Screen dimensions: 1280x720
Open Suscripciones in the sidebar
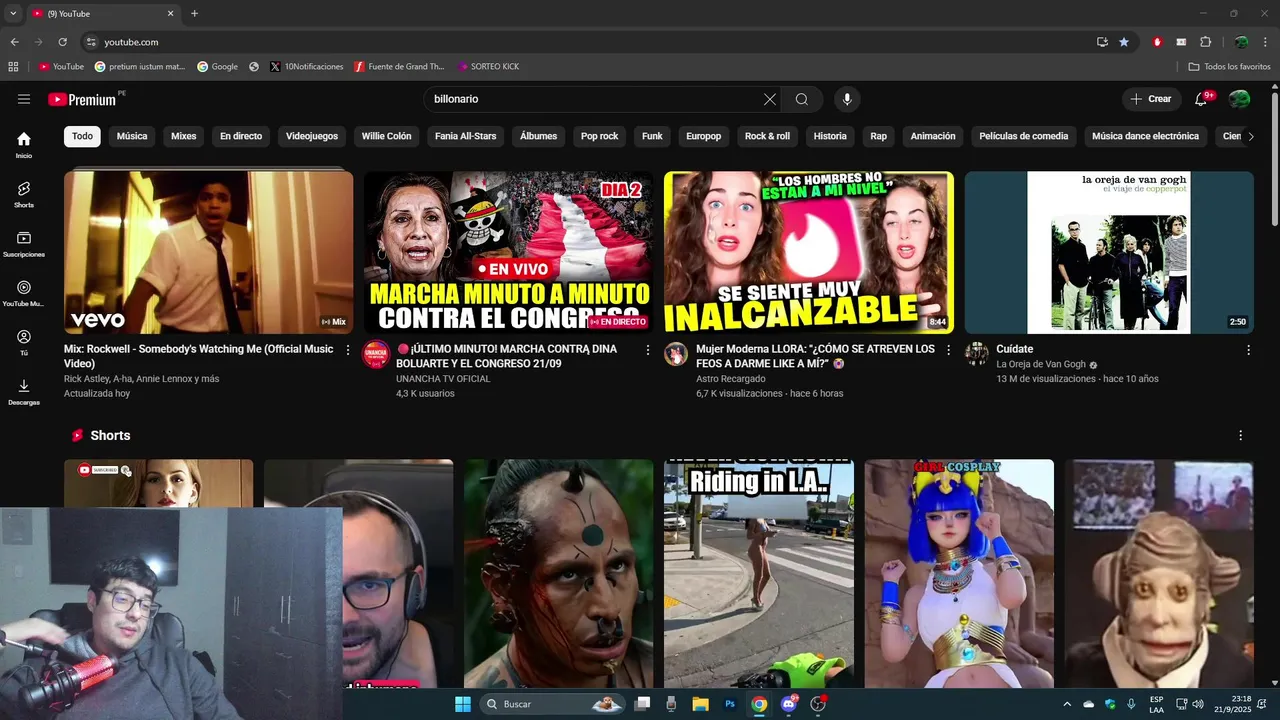[x=24, y=244]
